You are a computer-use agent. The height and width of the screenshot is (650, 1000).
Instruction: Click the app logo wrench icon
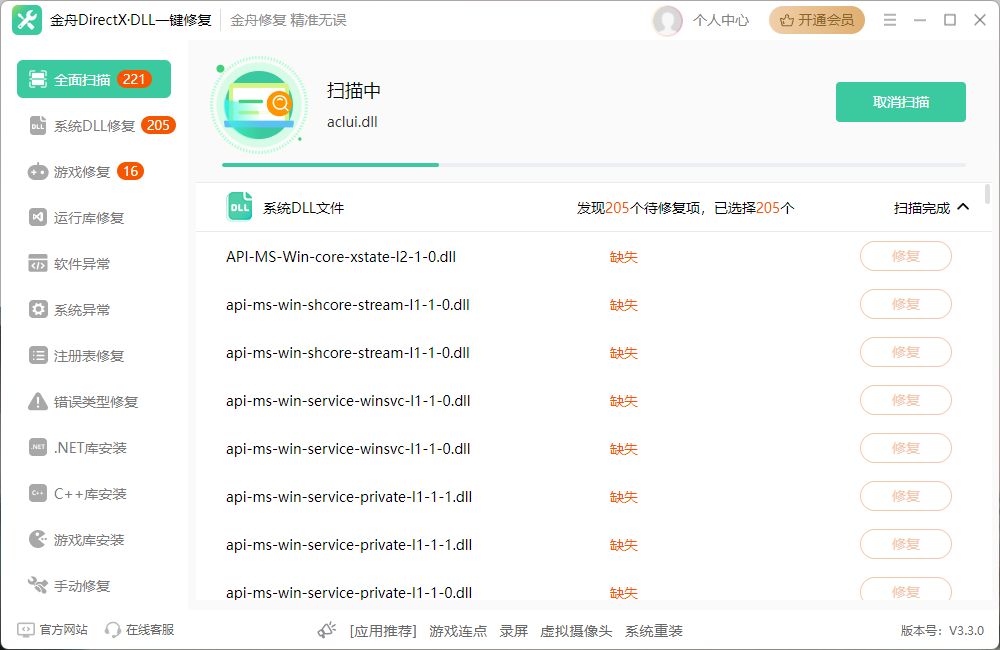coord(27,20)
